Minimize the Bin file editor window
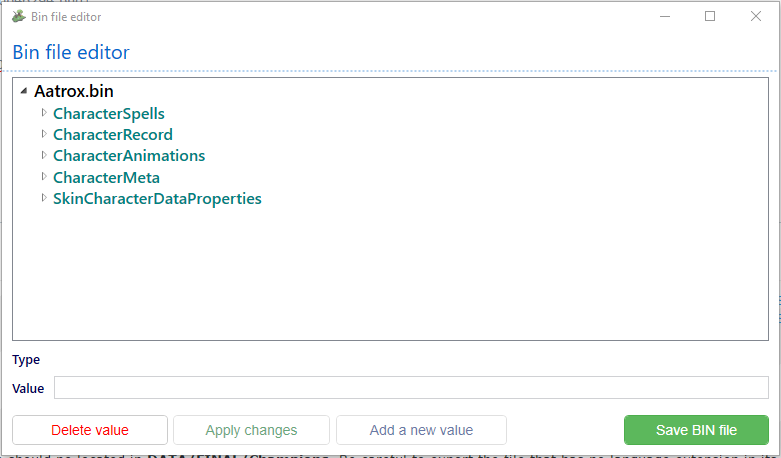Screen dimensions: 781x458 (664, 16)
